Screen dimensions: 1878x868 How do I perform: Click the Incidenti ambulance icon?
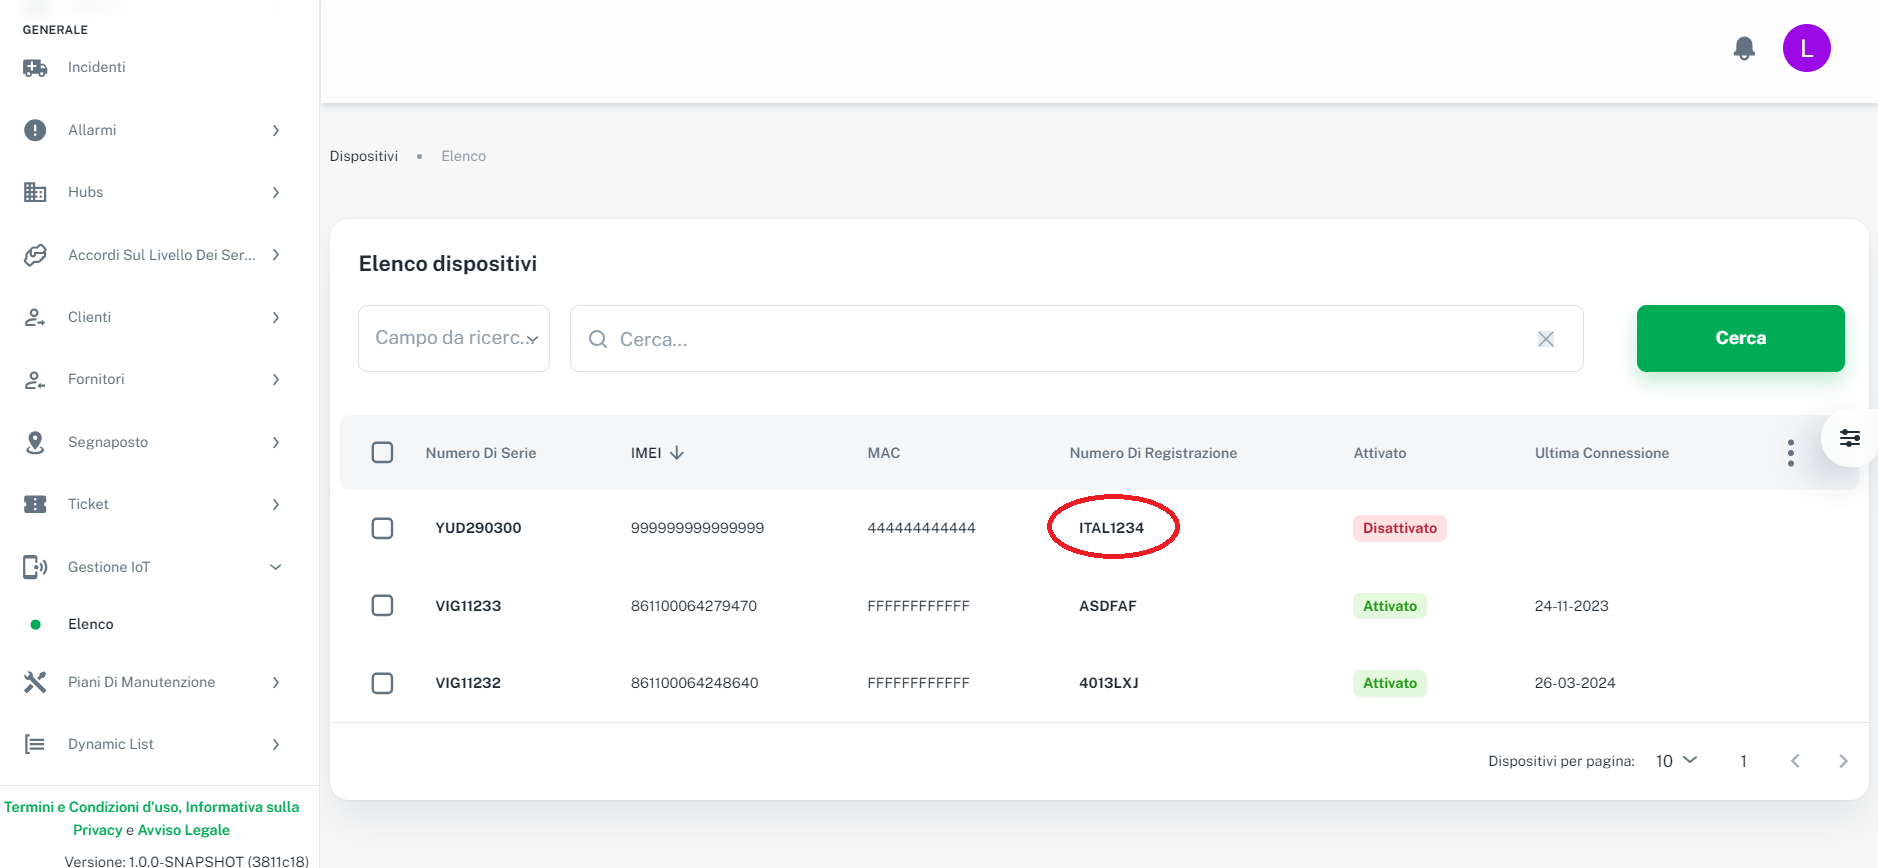point(35,68)
